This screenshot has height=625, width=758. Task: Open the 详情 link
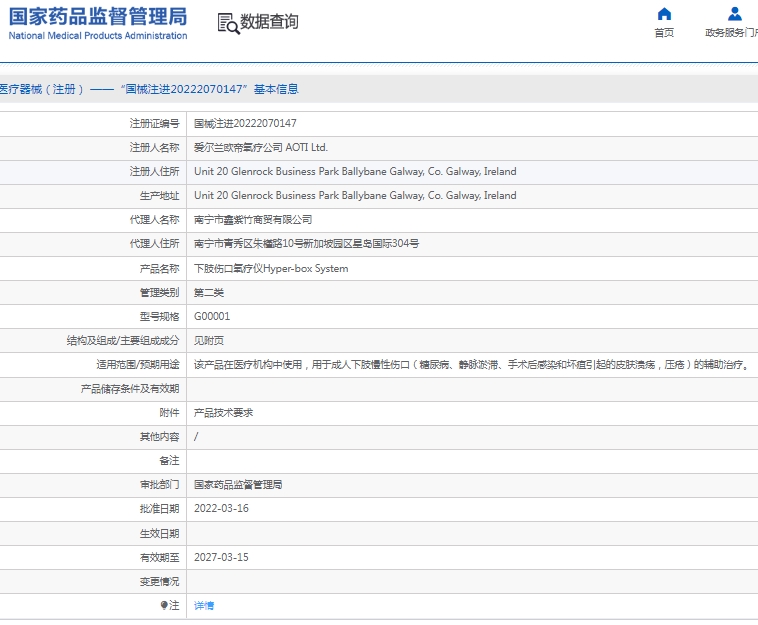click(x=204, y=606)
